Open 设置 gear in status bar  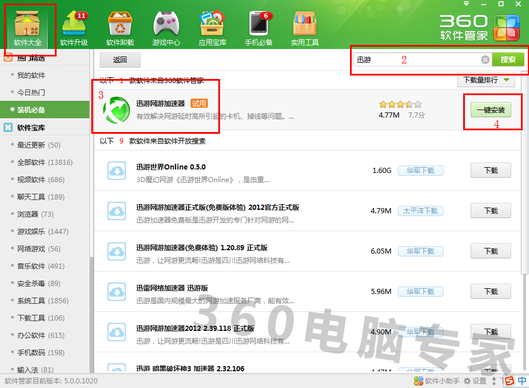tap(475, 381)
